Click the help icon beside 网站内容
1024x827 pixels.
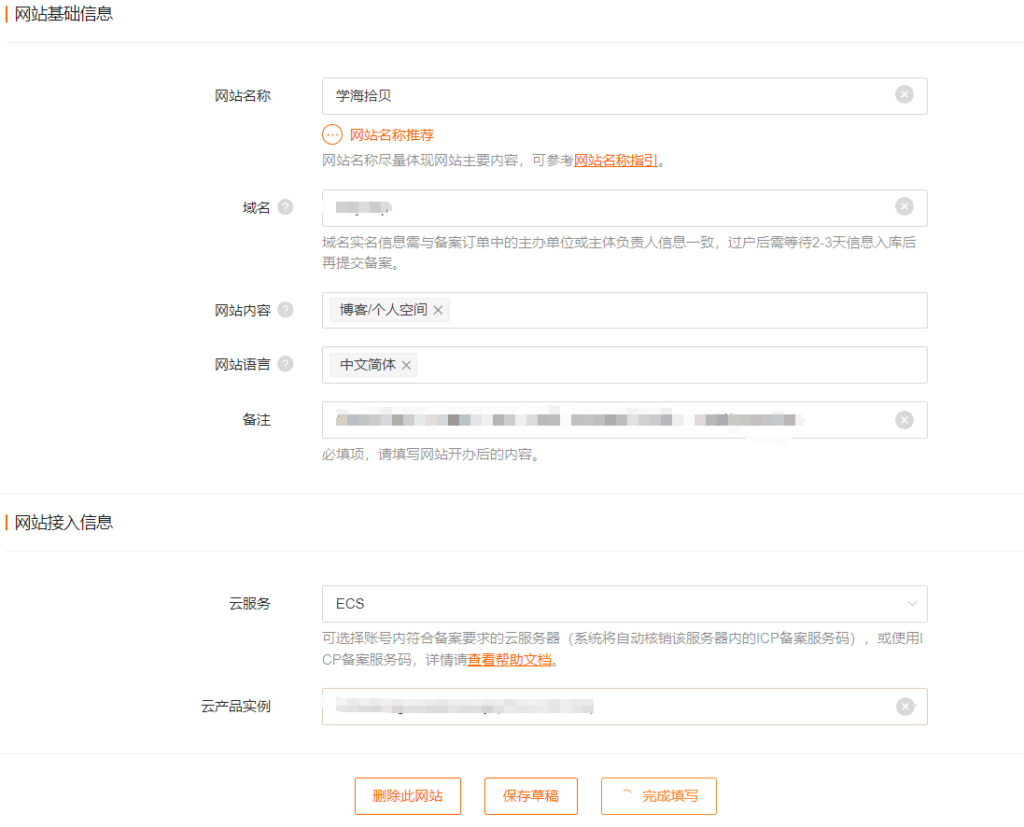[286, 310]
